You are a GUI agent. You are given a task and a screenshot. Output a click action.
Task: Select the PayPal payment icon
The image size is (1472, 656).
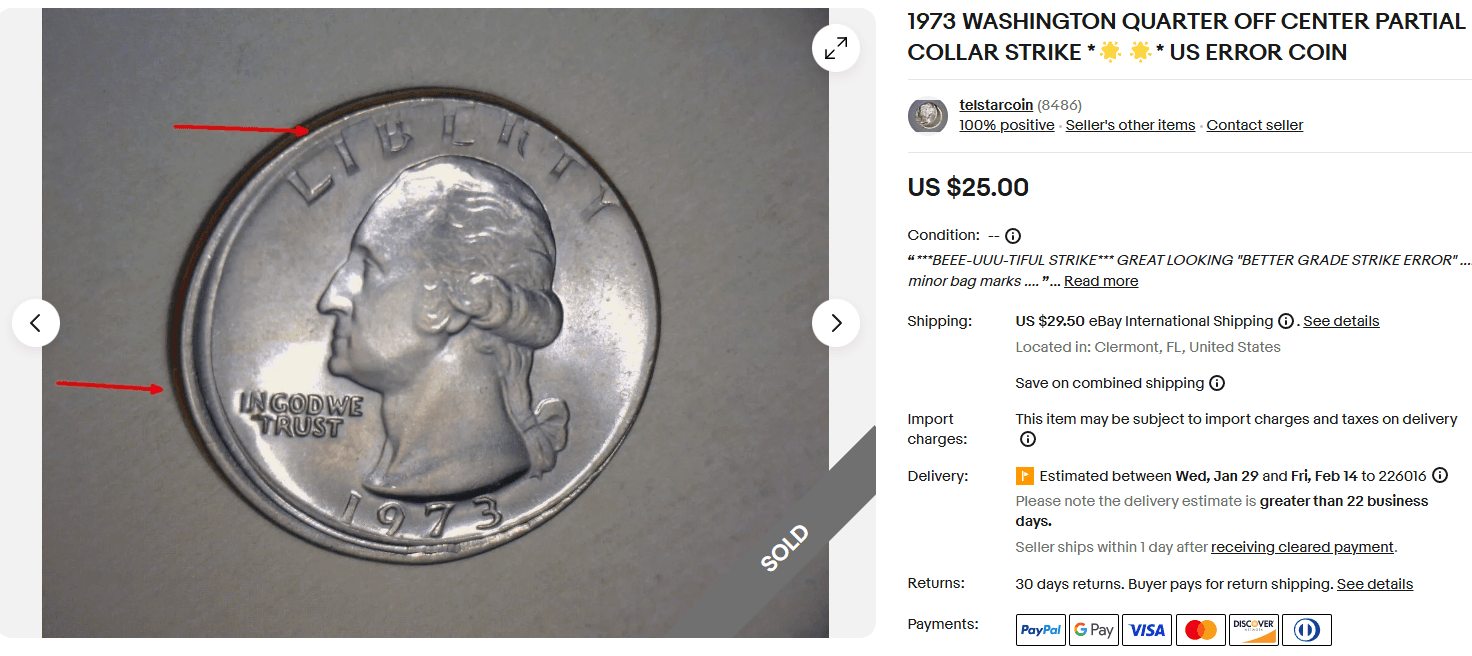click(x=1040, y=629)
